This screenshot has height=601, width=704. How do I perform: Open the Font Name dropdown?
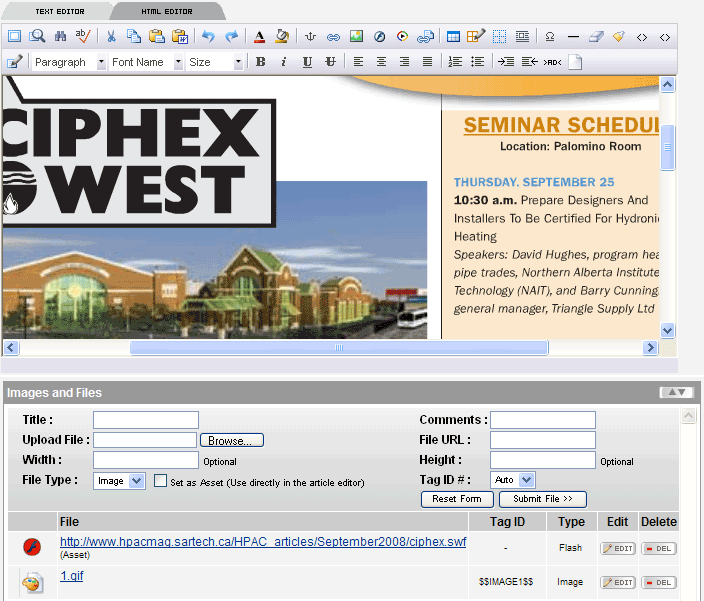coord(146,62)
